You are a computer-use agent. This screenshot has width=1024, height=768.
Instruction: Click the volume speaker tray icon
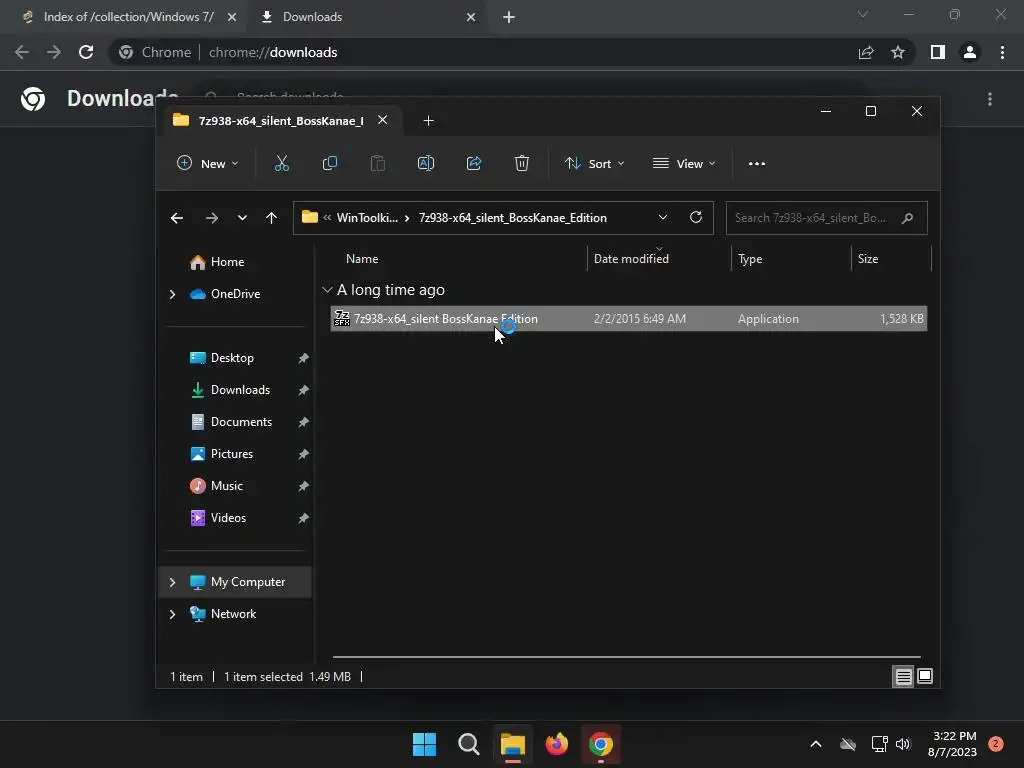(903, 744)
